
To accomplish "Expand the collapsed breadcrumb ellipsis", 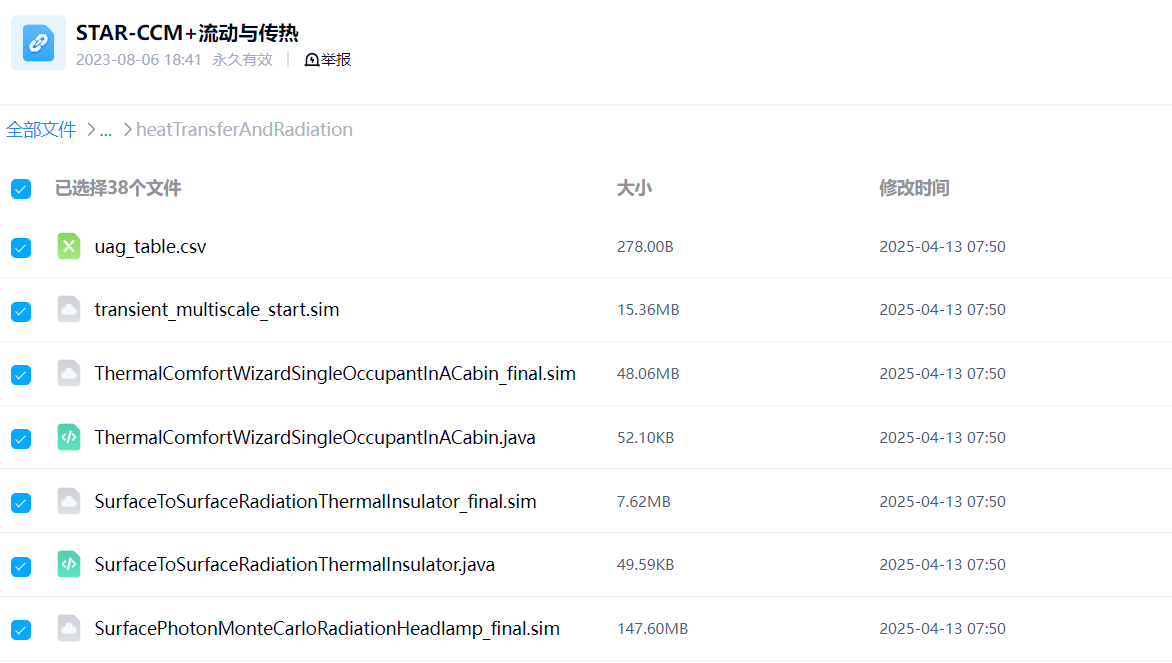I will (x=106, y=130).
